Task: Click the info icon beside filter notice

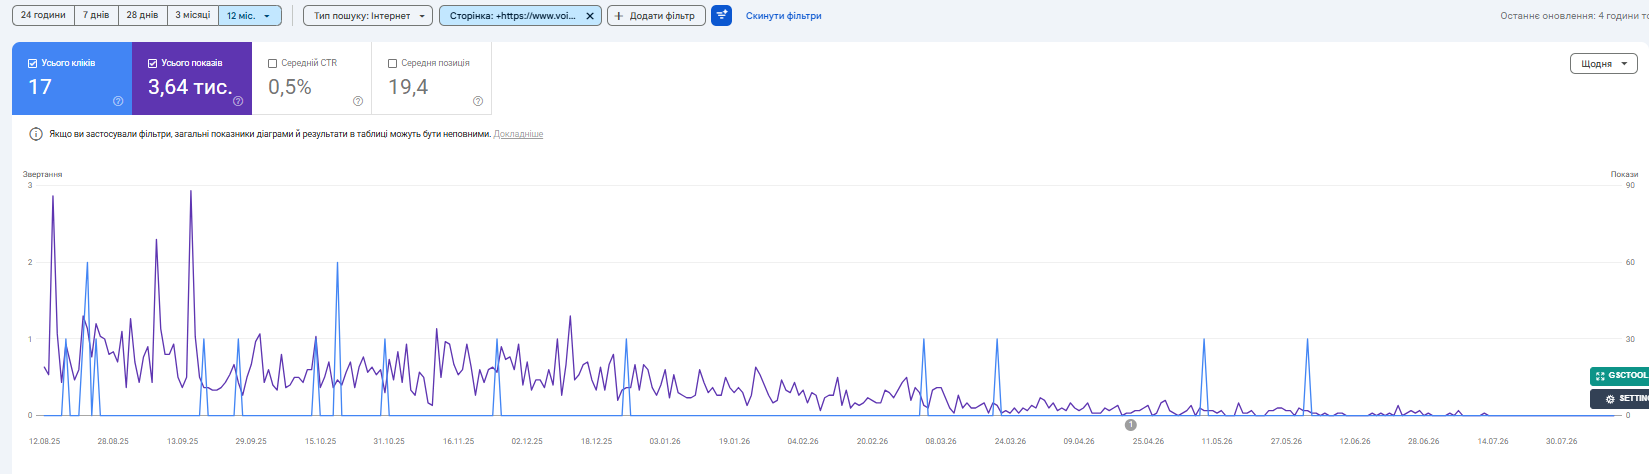Action: tap(36, 134)
